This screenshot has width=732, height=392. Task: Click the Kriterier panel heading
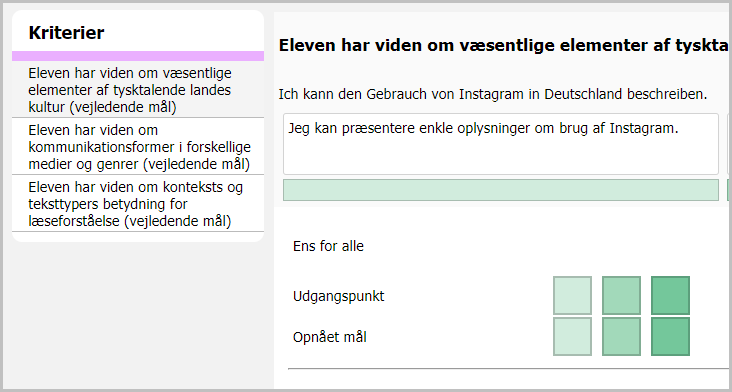tap(66, 33)
